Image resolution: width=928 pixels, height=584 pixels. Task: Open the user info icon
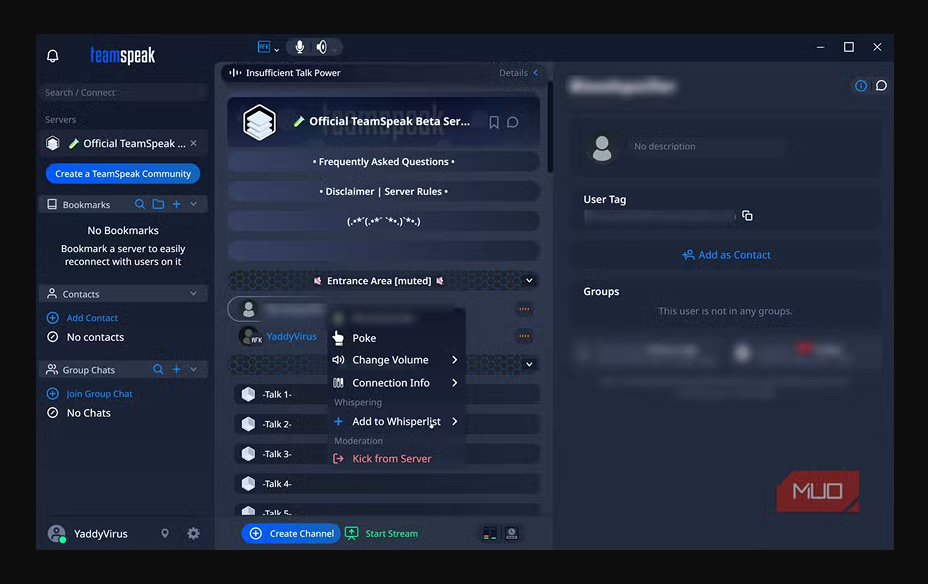click(861, 86)
